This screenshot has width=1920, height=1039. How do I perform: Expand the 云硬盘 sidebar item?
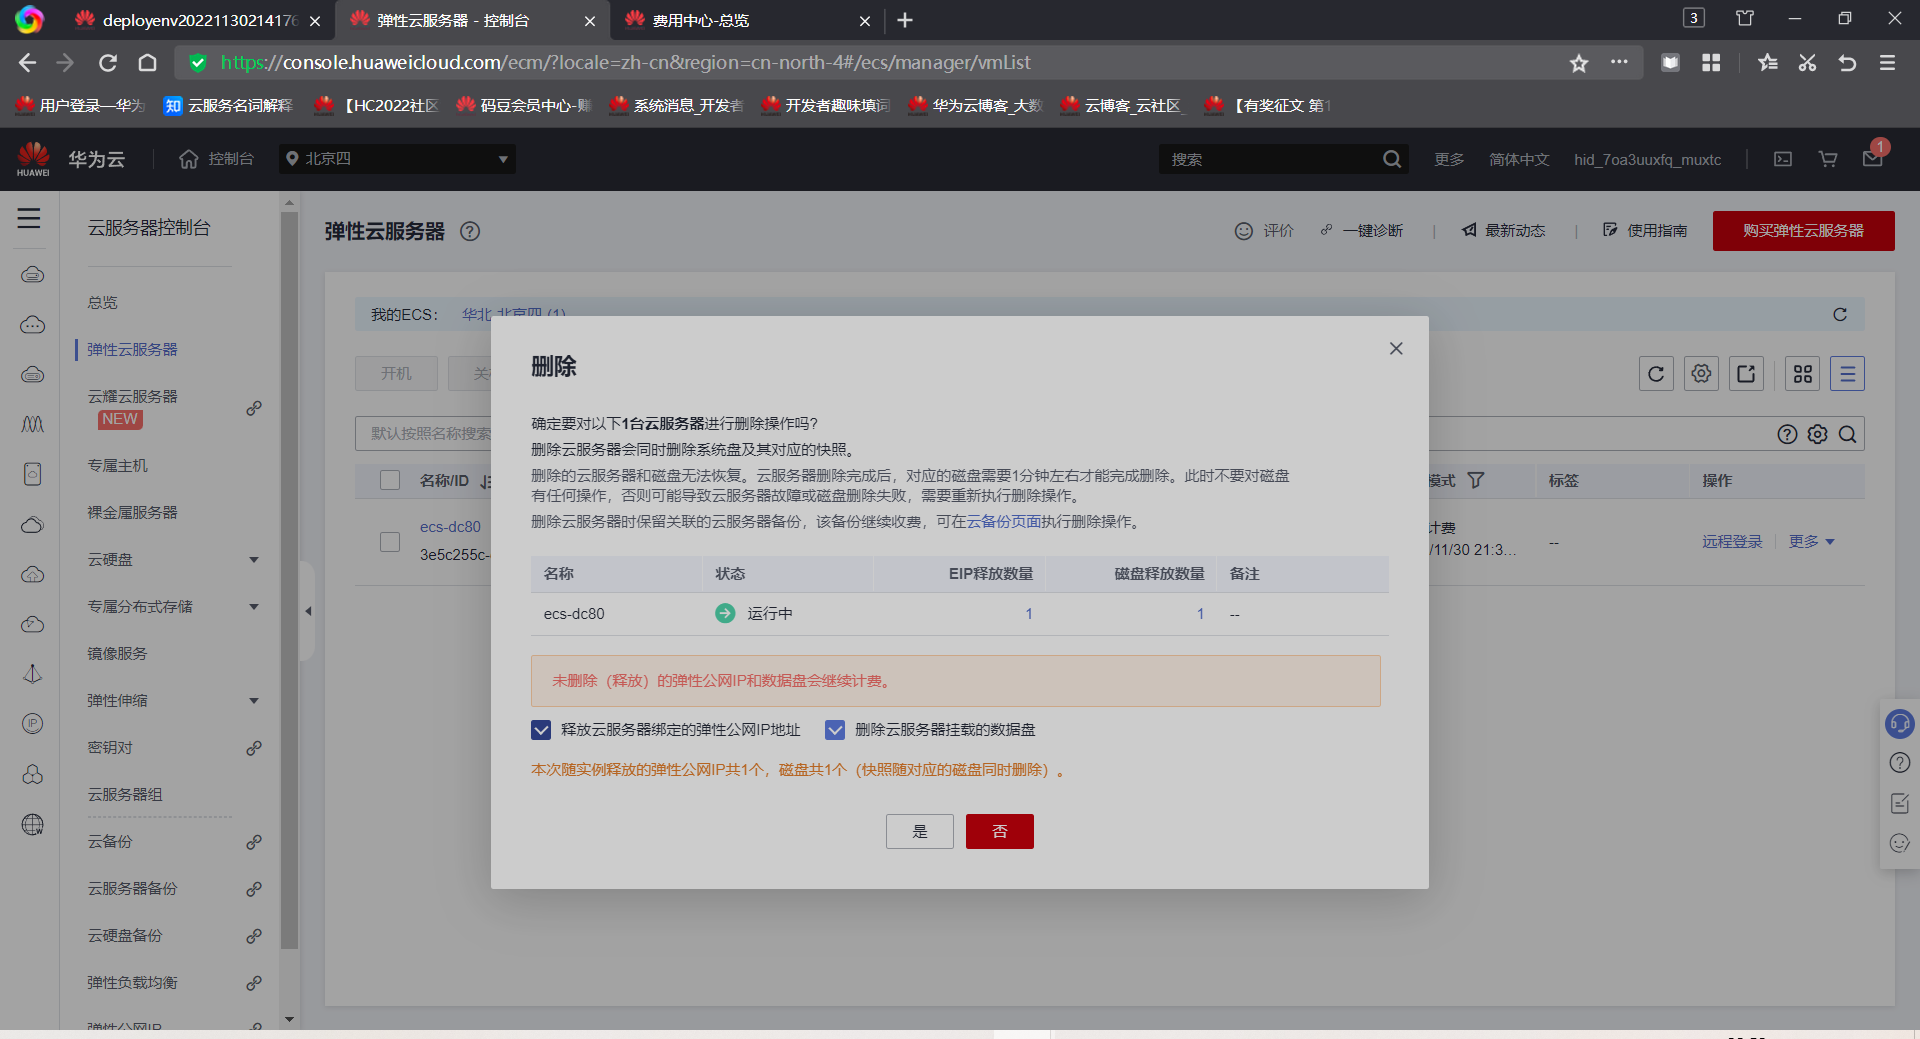point(254,560)
